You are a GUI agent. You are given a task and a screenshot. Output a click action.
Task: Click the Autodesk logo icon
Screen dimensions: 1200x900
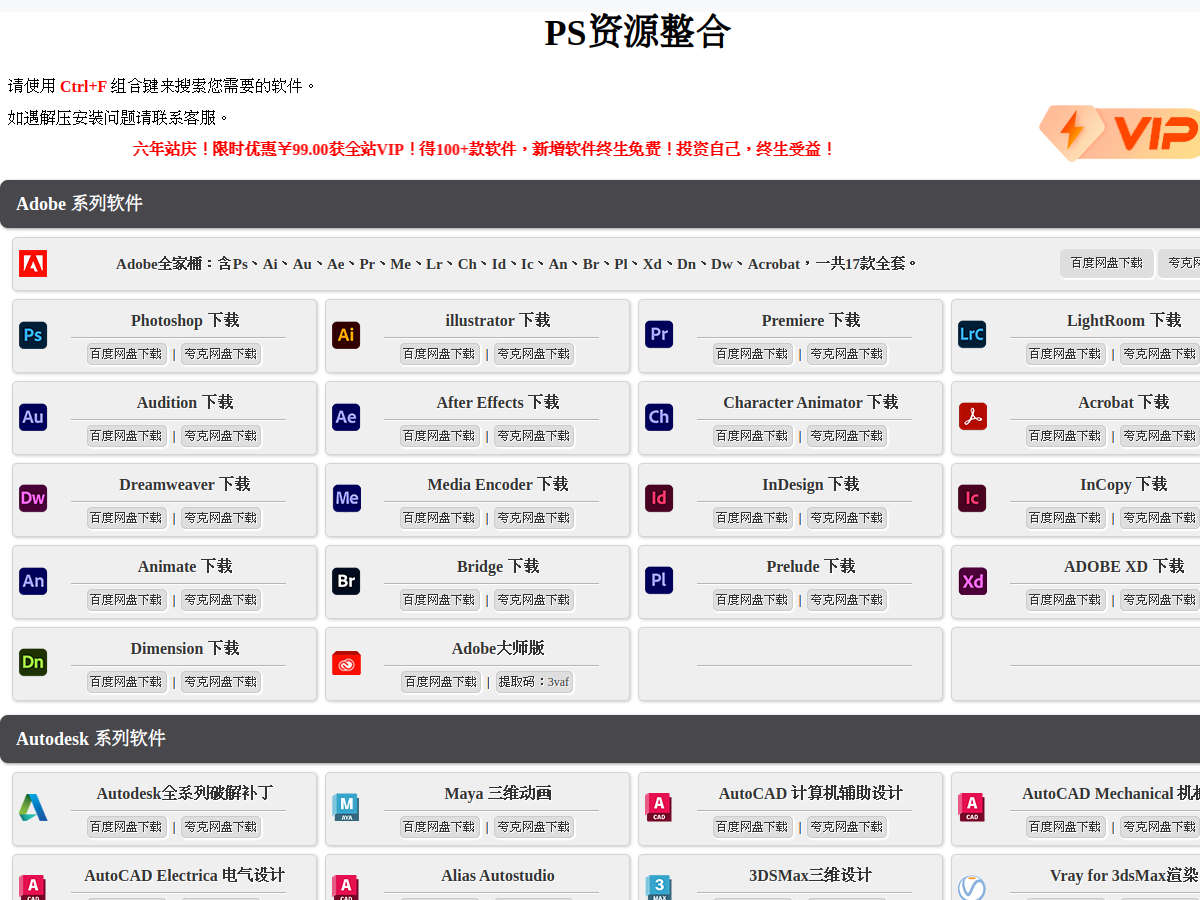(33, 808)
